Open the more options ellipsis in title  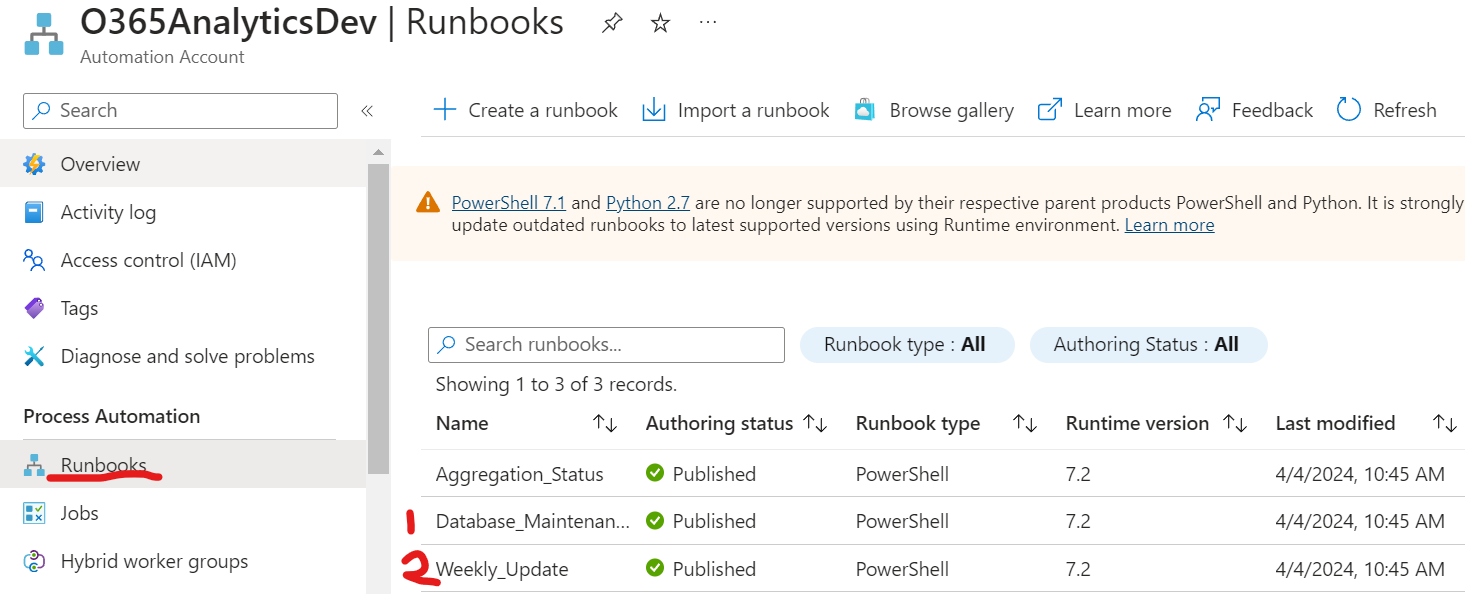[x=708, y=21]
